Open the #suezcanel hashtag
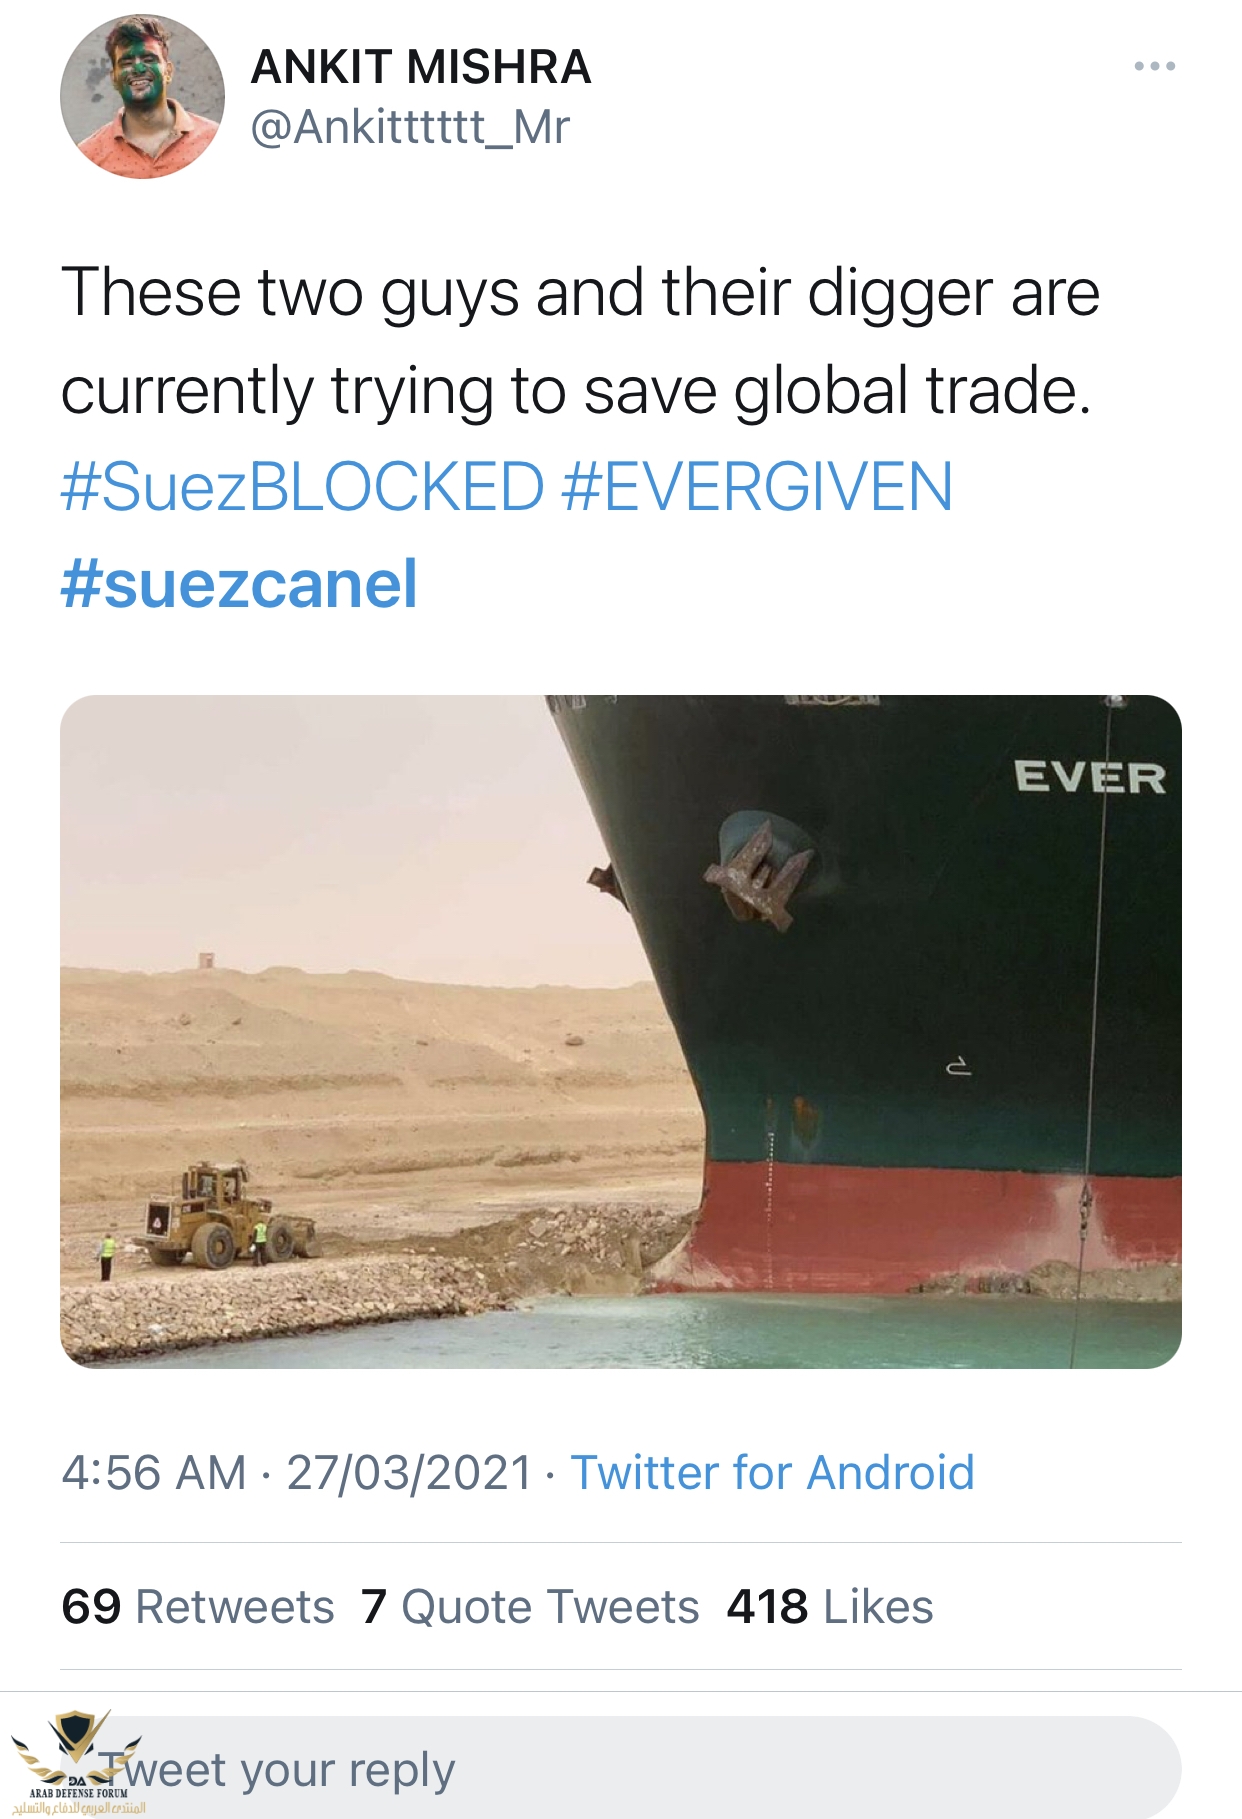 239,584
